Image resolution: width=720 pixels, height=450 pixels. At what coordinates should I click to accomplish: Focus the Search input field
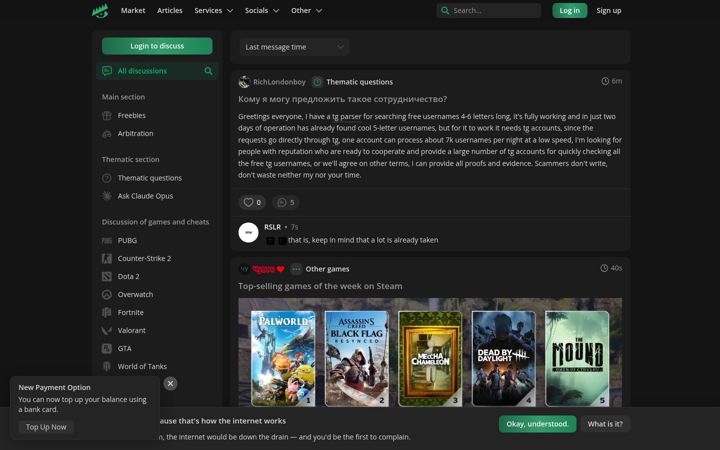(489, 11)
